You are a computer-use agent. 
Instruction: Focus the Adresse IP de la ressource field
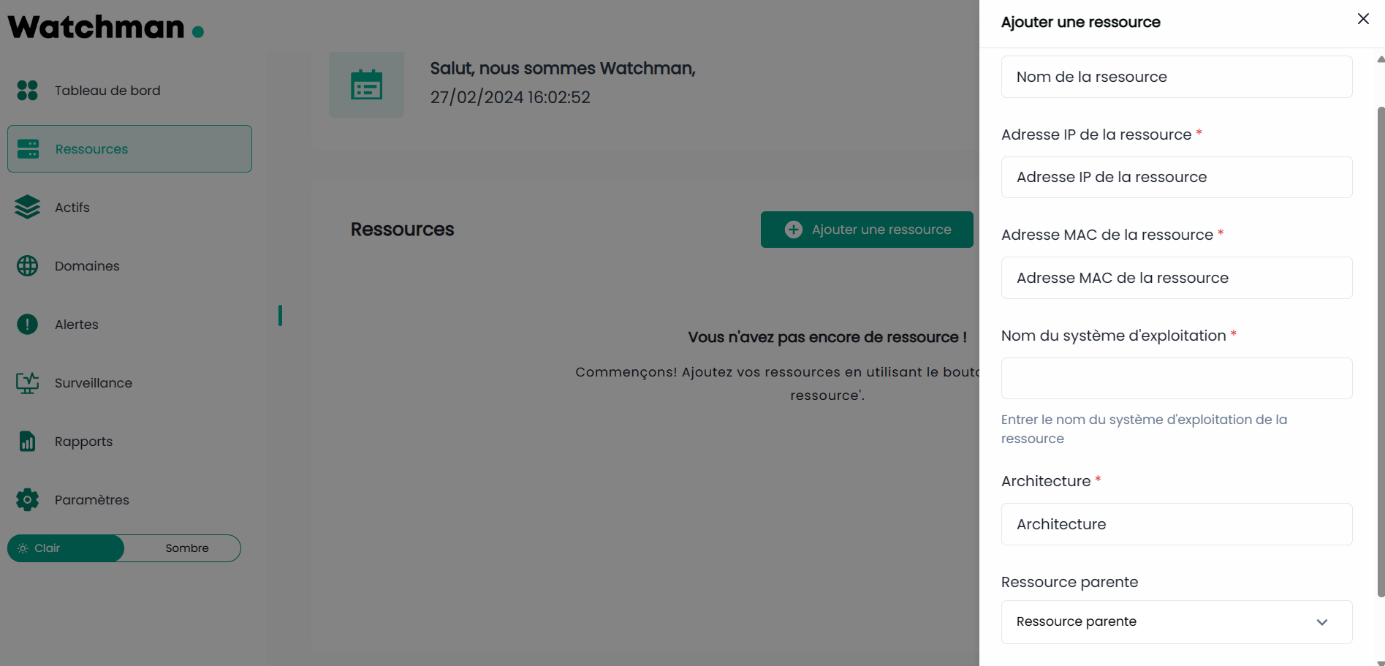[x=1176, y=177]
